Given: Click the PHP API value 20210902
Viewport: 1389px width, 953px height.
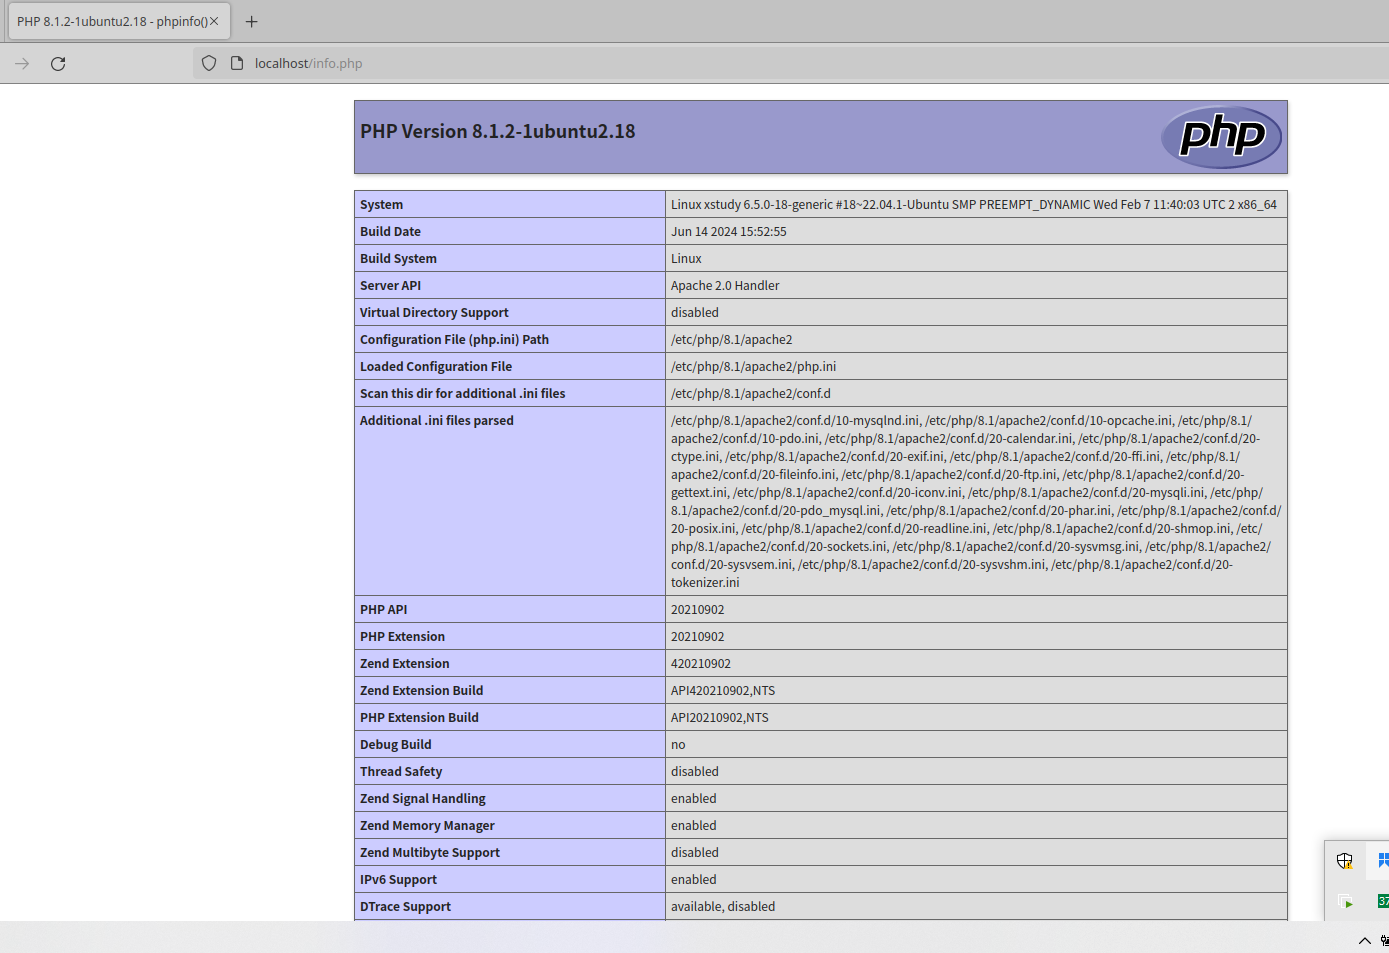Looking at the screenshot, I should click(698, 609).
